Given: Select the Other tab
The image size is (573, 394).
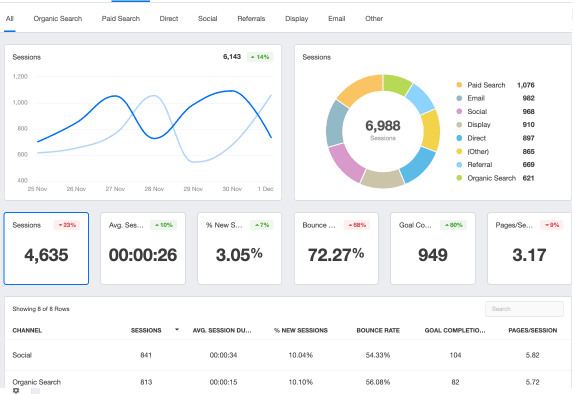Looking at the screenshot, I should (x=374, y=19).
